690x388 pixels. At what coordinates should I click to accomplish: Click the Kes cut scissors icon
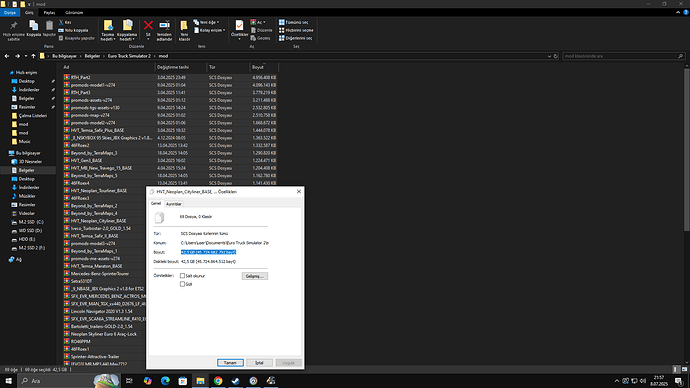click(61, 22)
